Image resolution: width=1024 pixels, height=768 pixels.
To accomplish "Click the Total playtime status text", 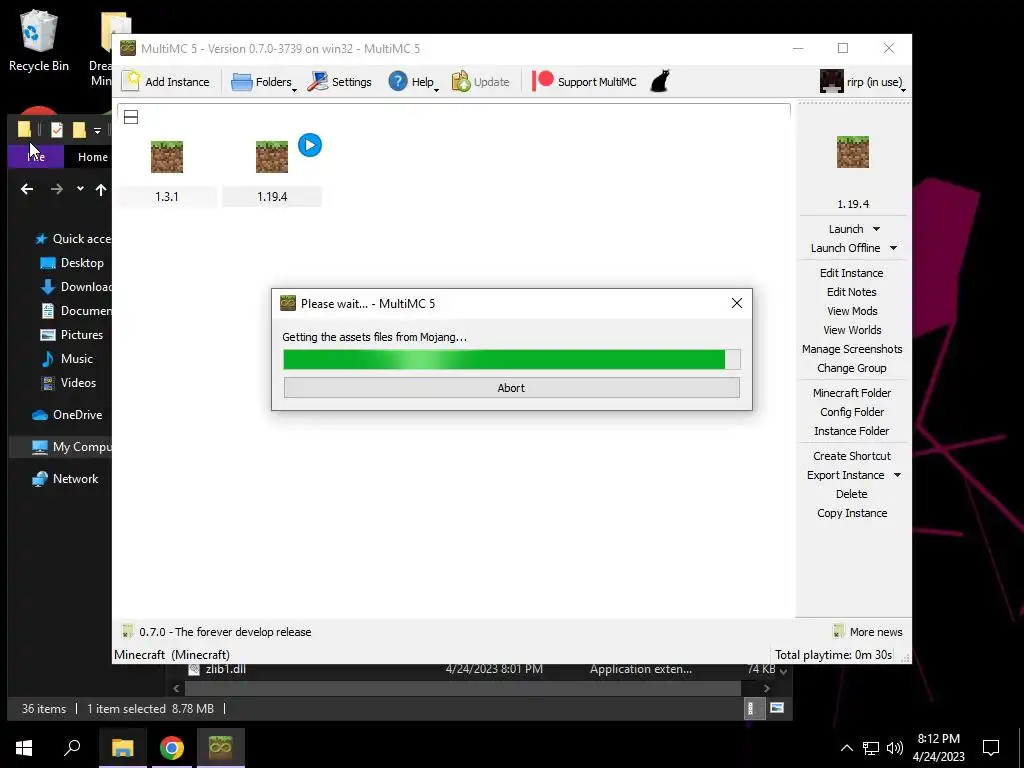I will [x=833, y=654].
